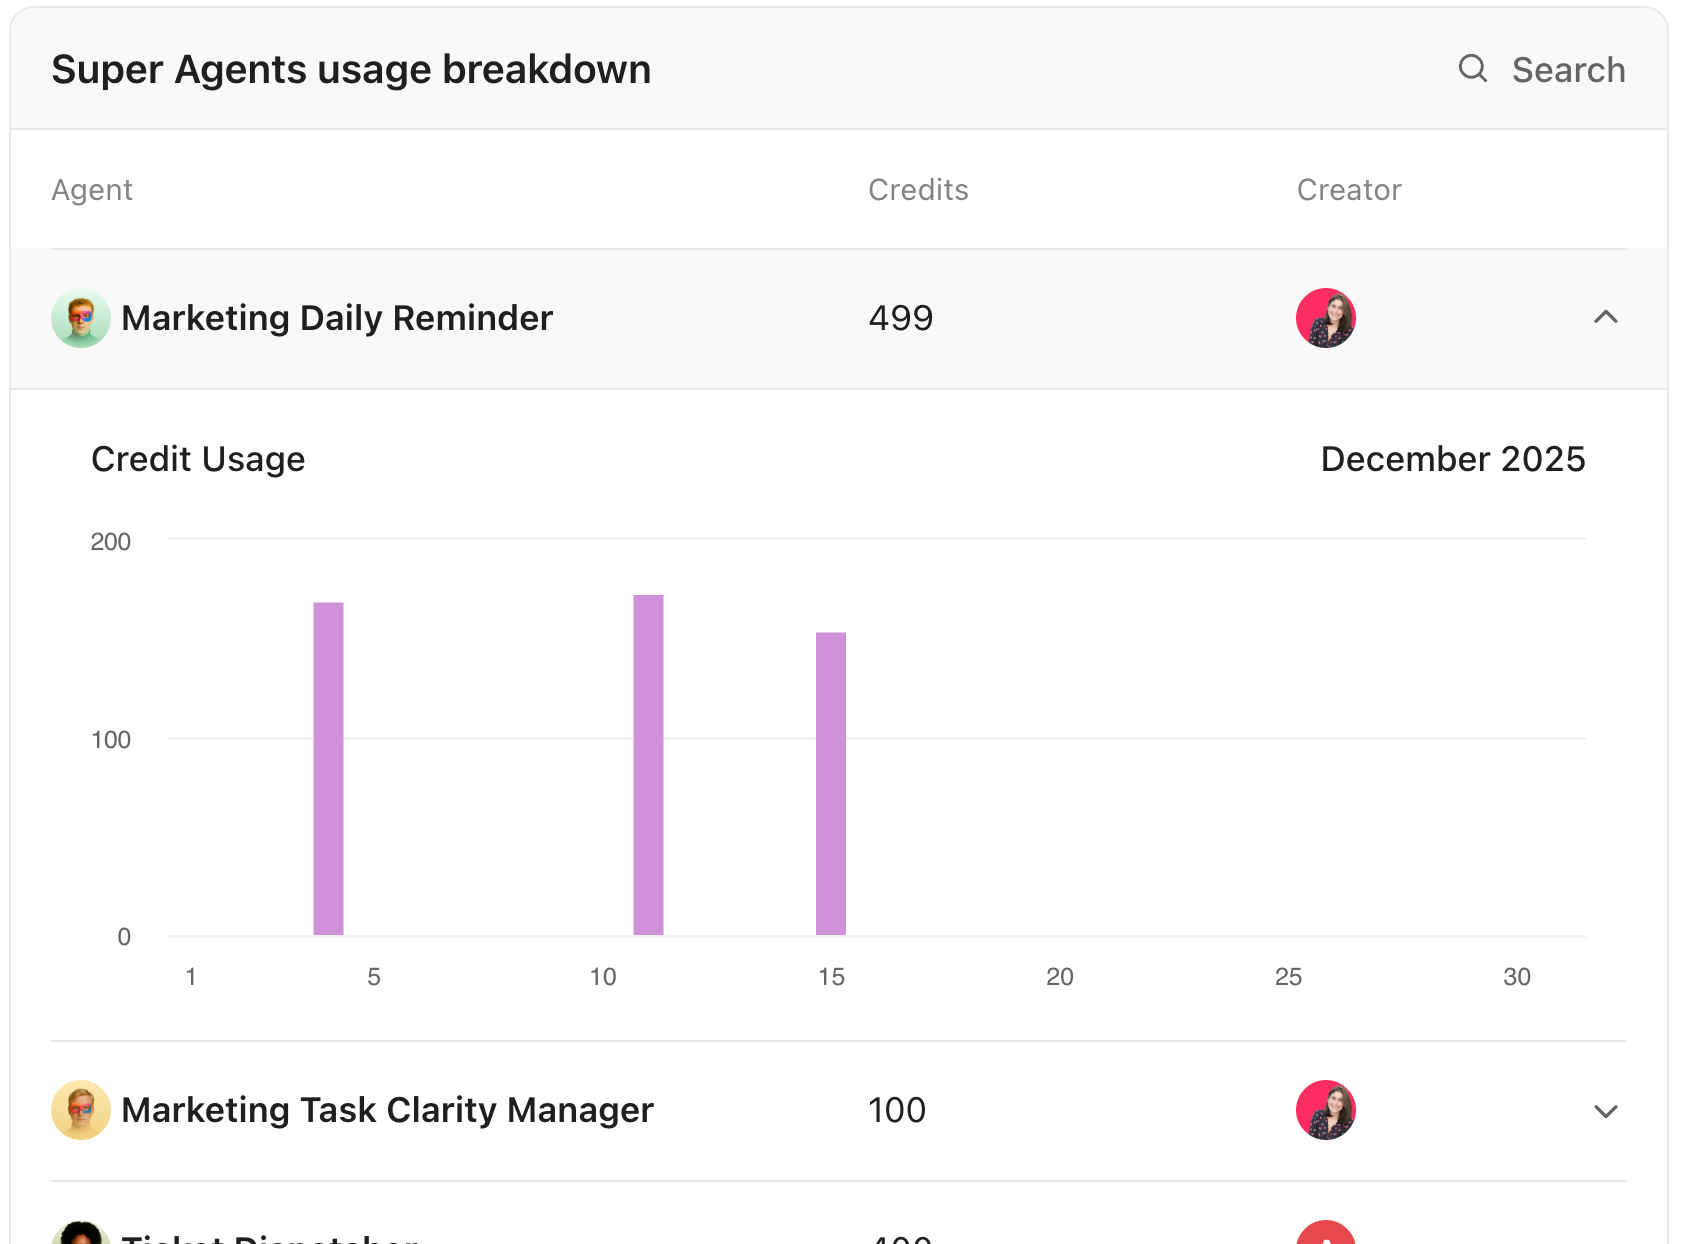Screen dimensions: 1684x1244
Task: Click the Marketing Daily Reminder agent avatar
Action: 81,317
